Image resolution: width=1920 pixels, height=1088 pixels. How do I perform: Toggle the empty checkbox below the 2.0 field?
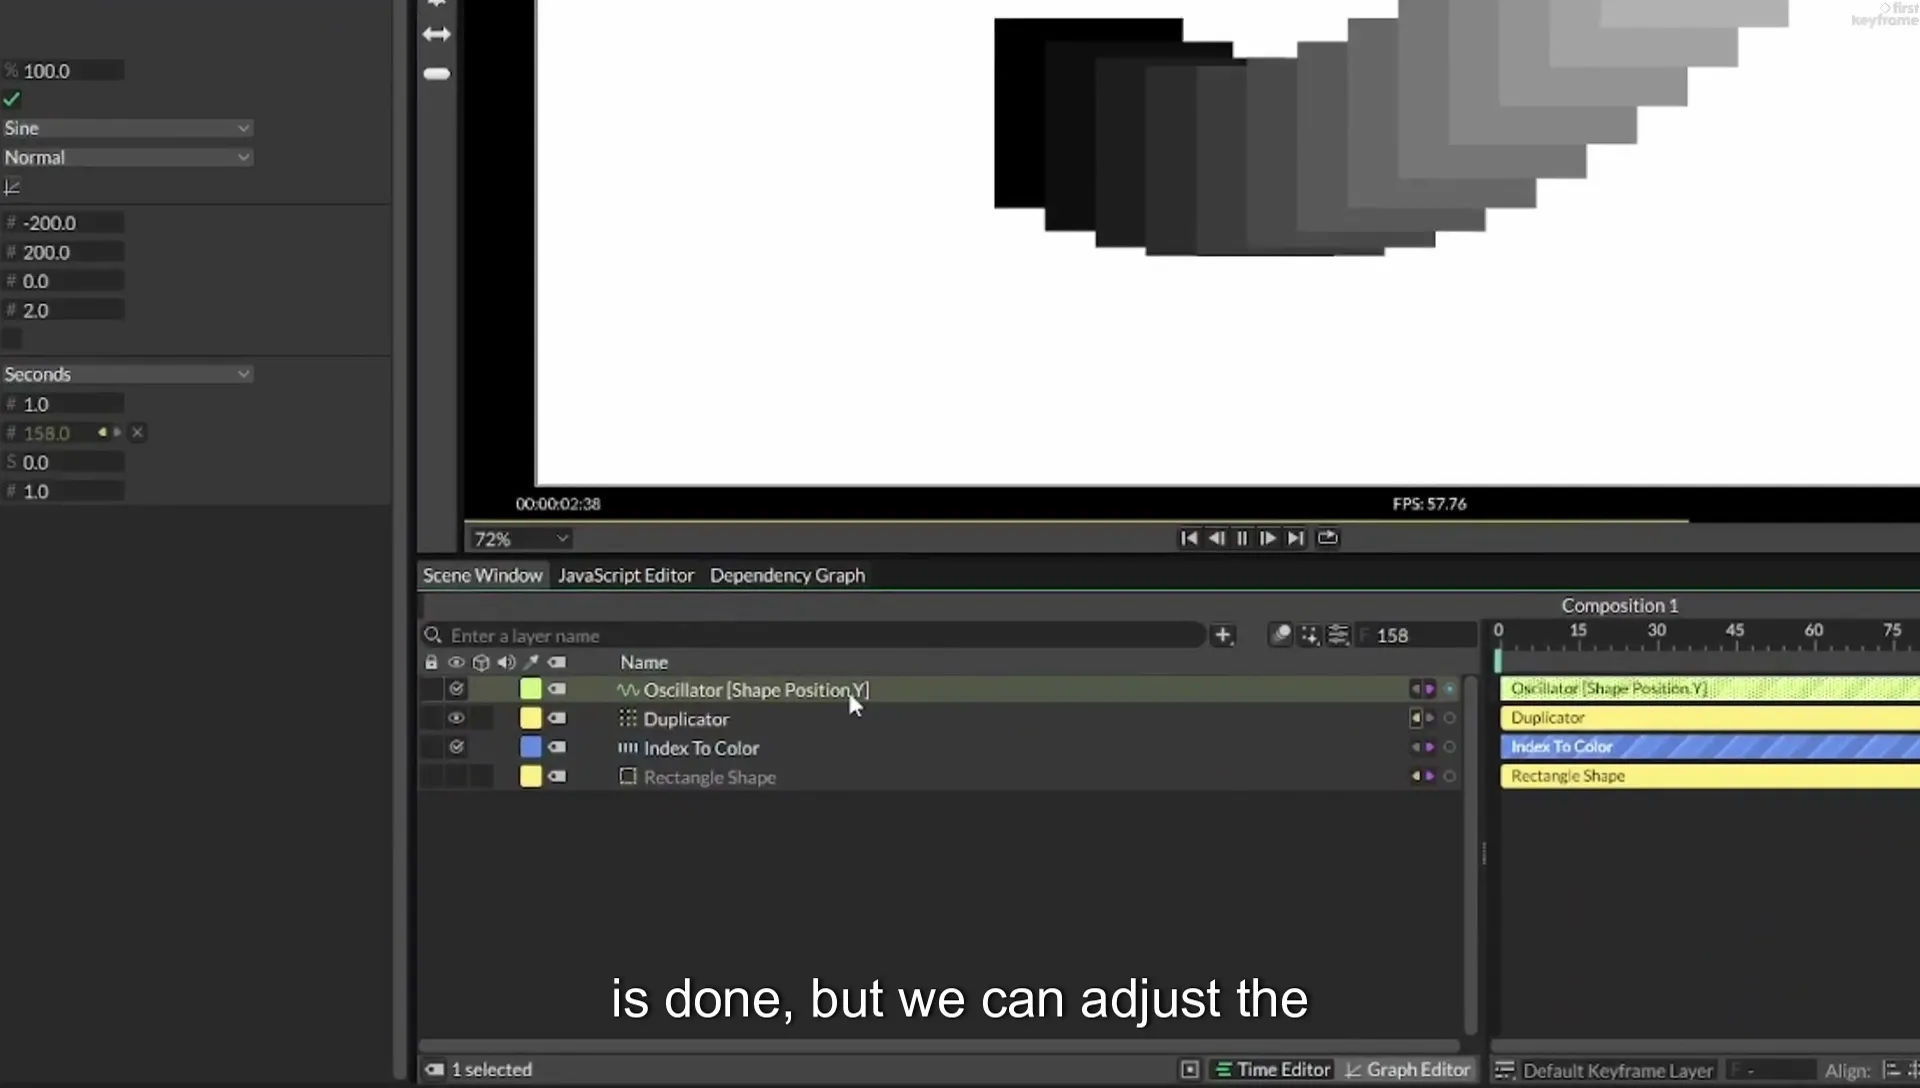click(x=12, y=339)
